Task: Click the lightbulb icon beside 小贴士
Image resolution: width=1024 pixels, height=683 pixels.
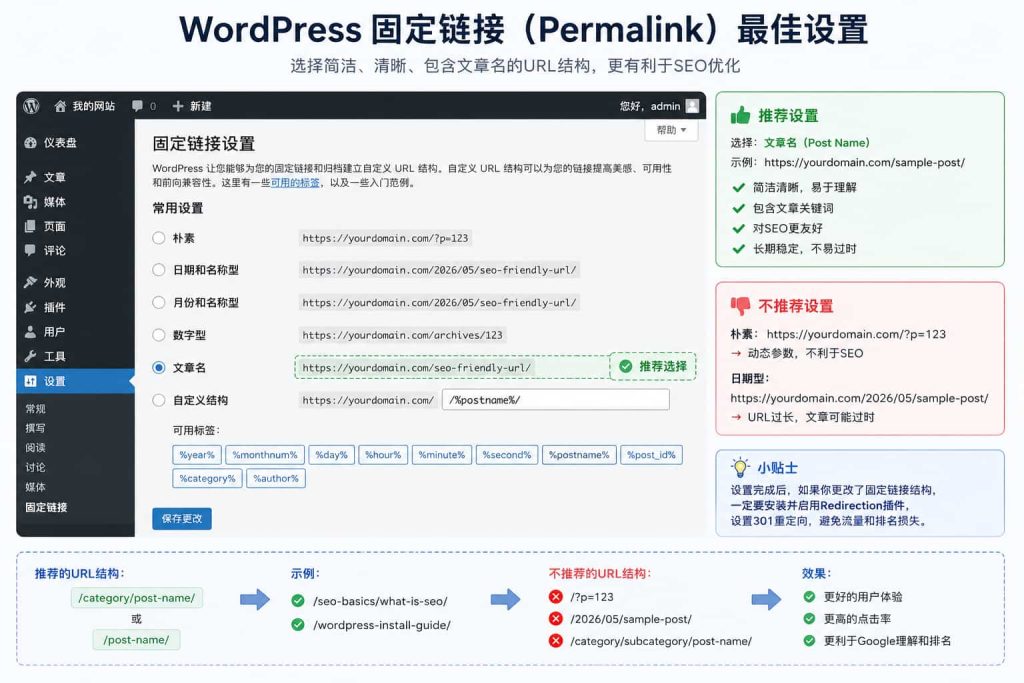Action: coord(740,467)
